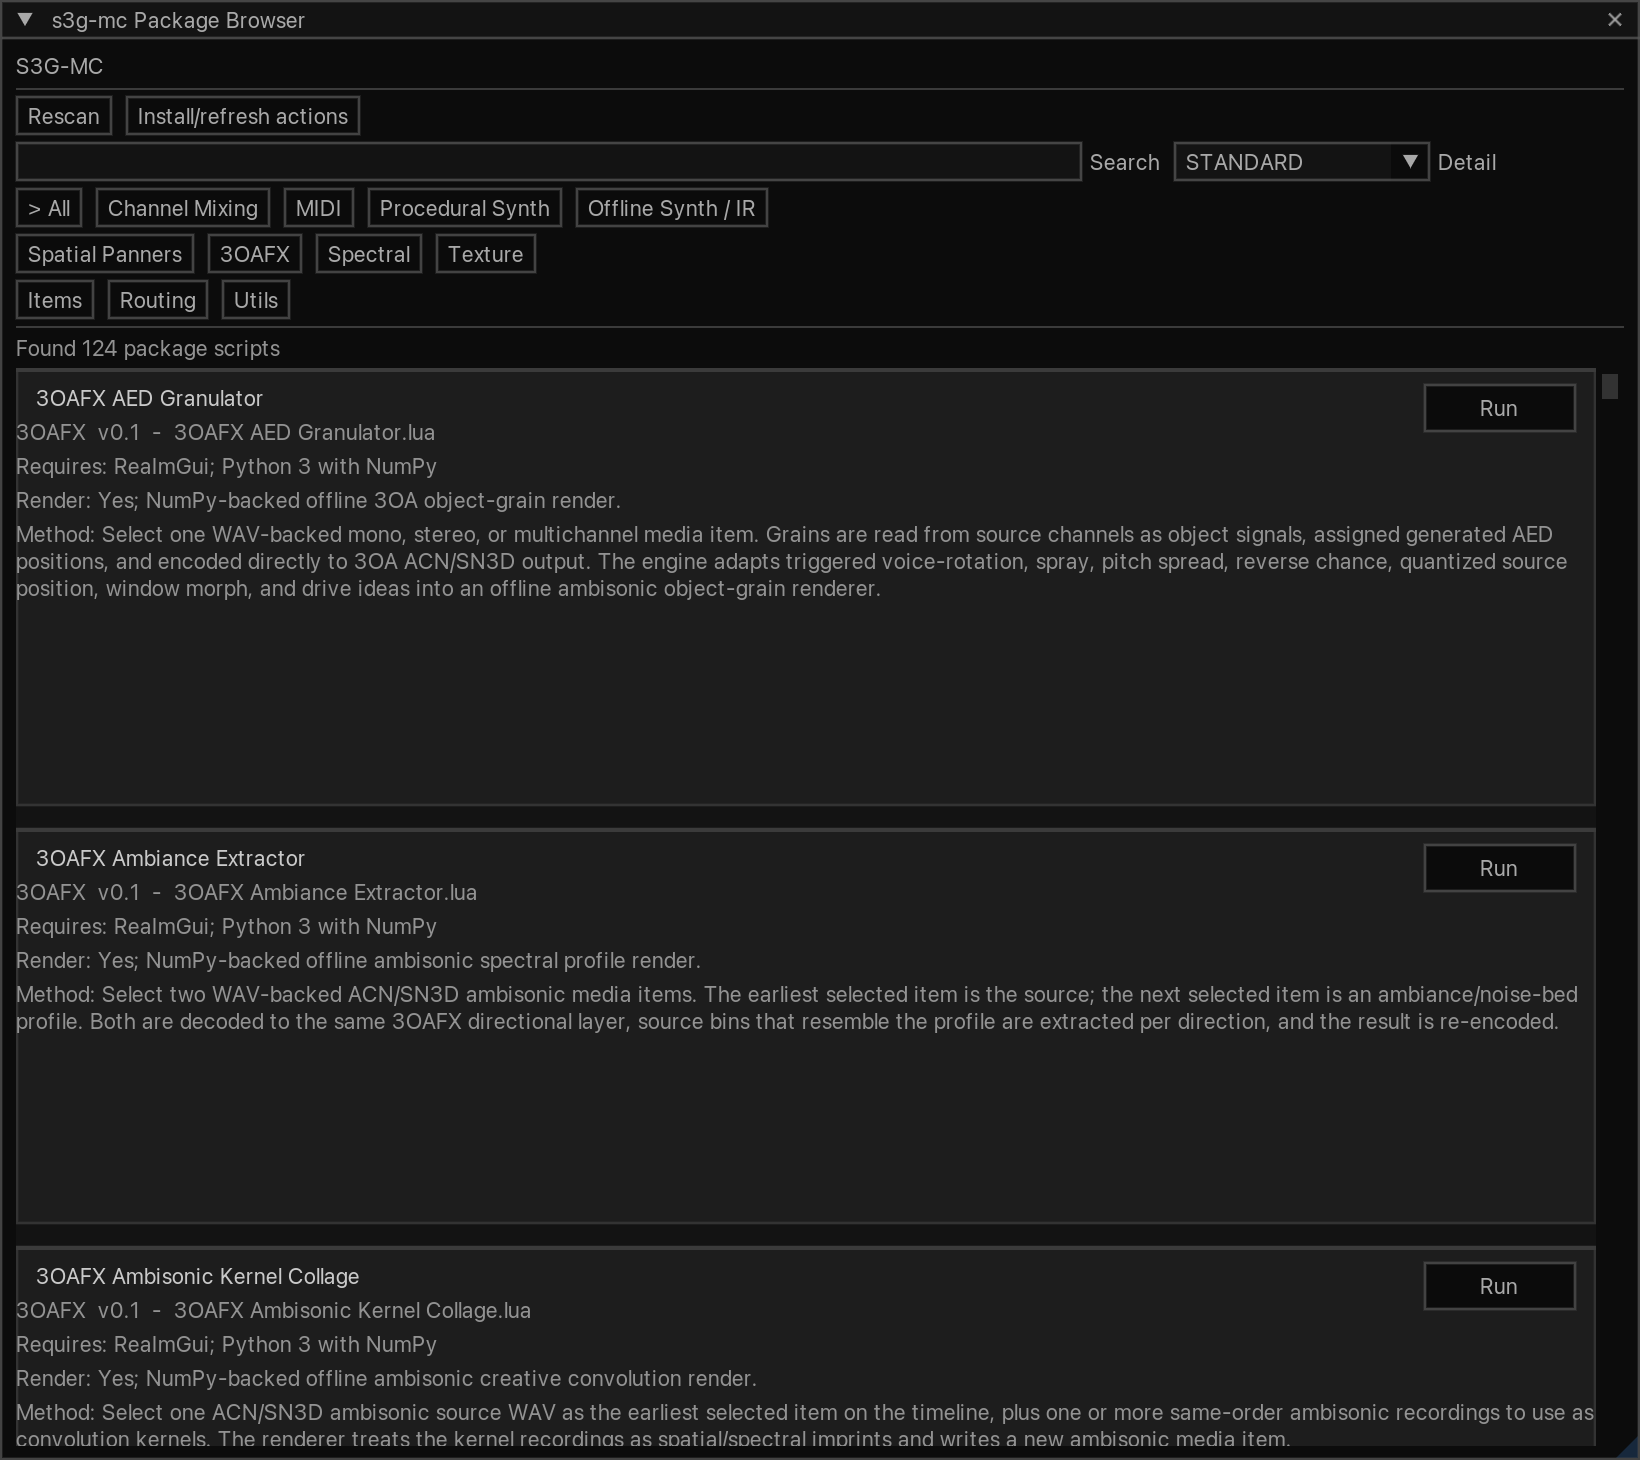Open the STANDARD detail dropdown
The width and height of the screenshot is (1640, 1460).
coord(1301,162)
